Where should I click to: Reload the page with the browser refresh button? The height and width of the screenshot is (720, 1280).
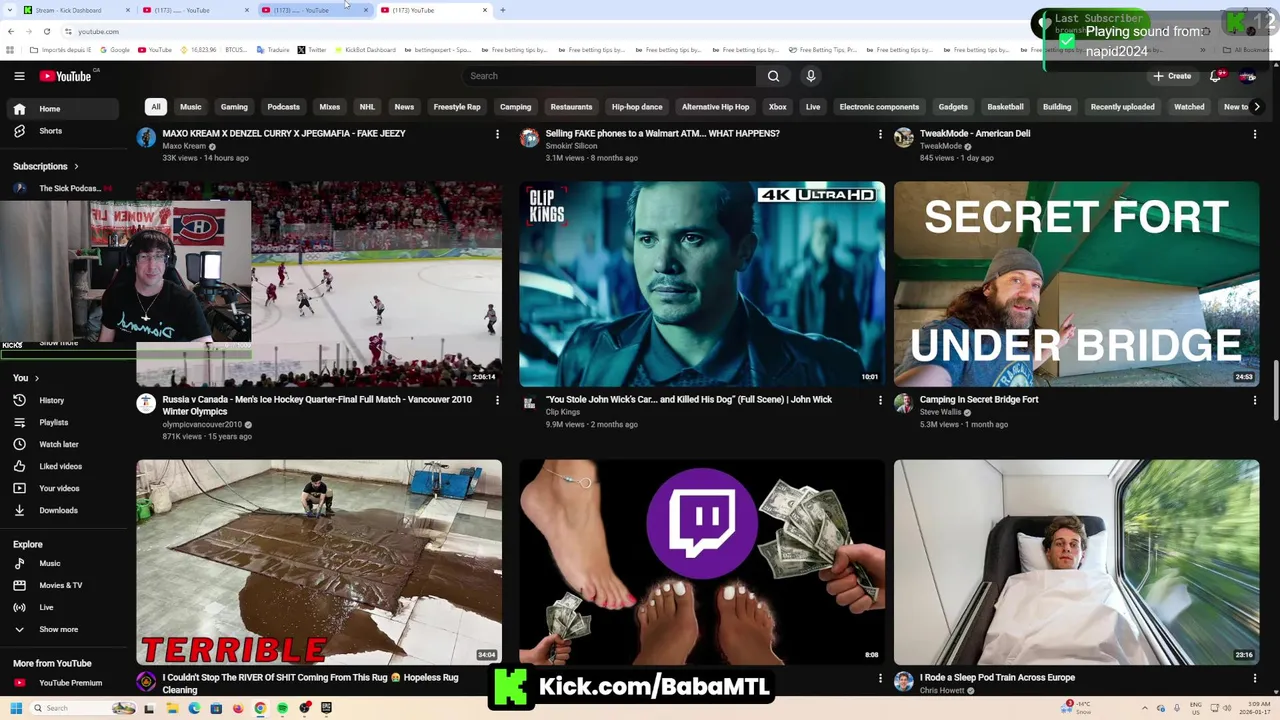pos(46,31)
